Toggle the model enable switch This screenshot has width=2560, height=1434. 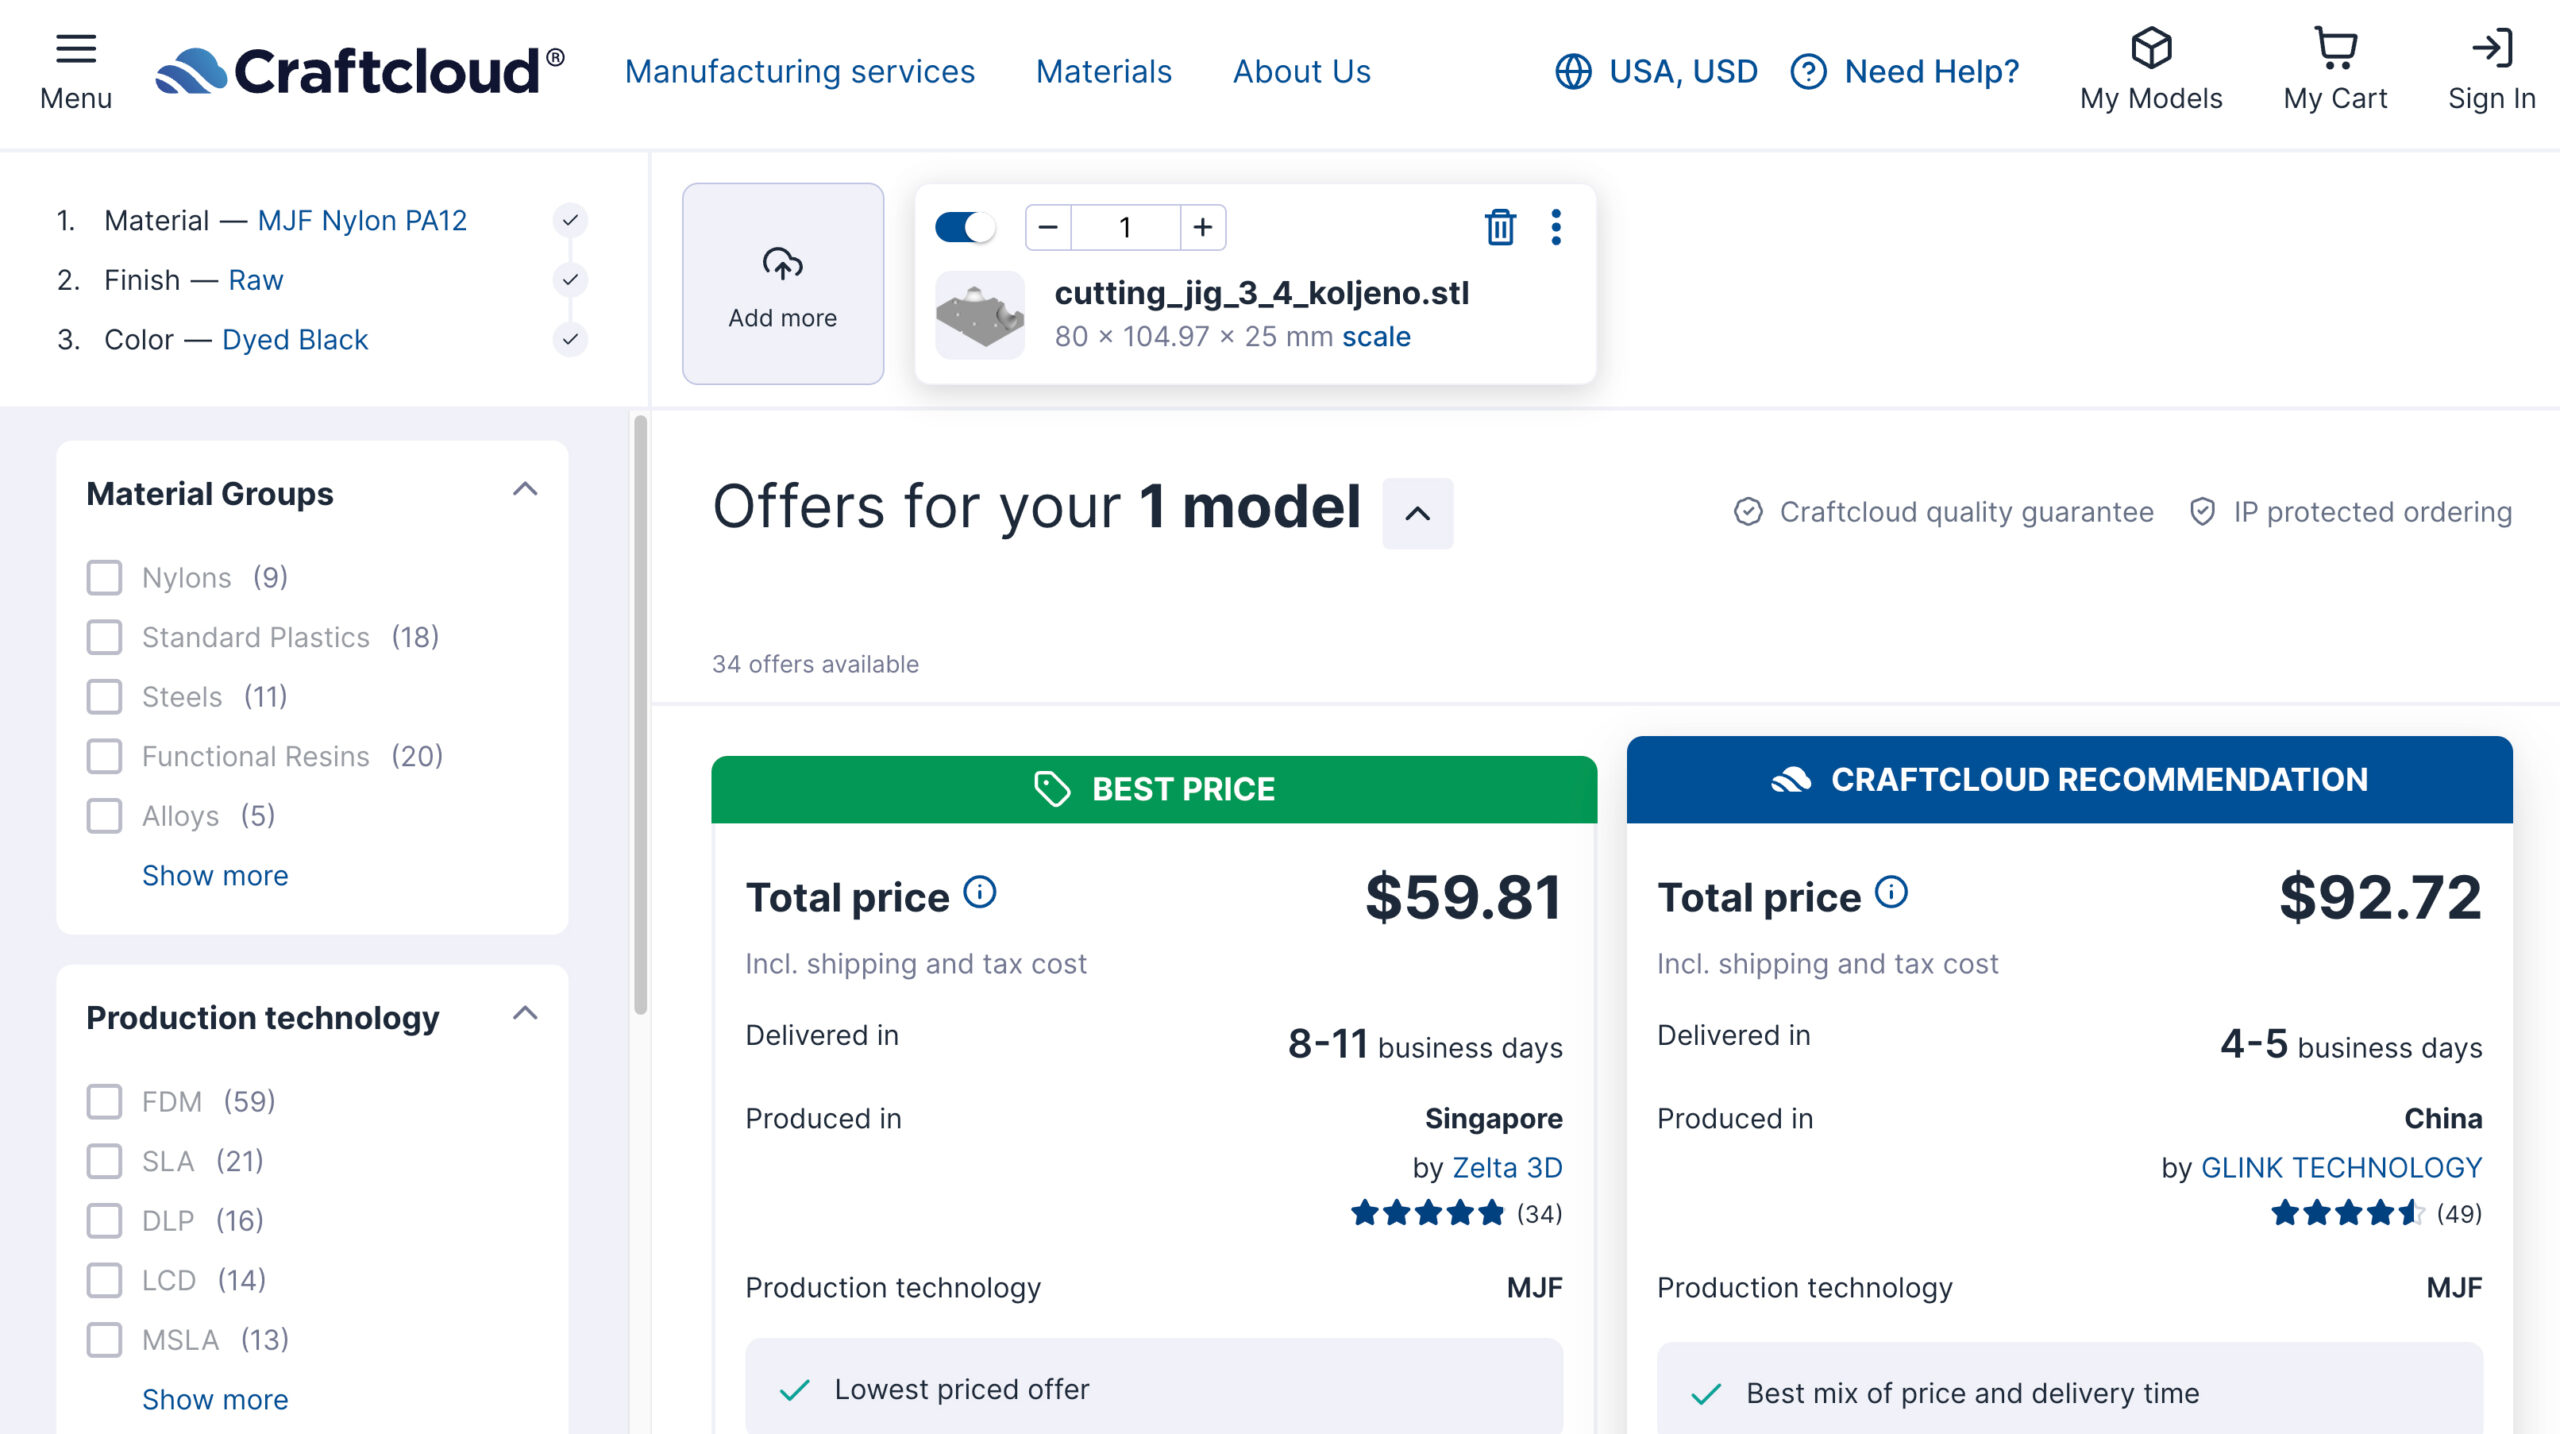[965, 227]
